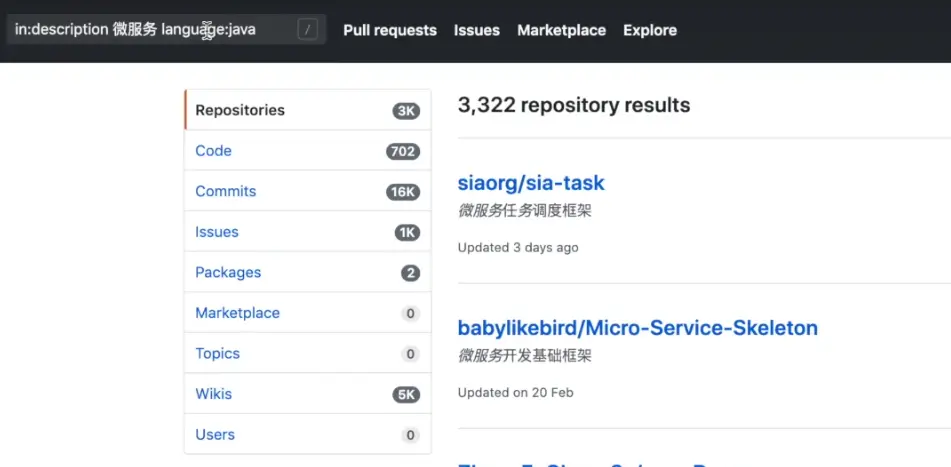Select the Issues filter in results sidebar
This screenshot has height=467, width=951.
217,232
